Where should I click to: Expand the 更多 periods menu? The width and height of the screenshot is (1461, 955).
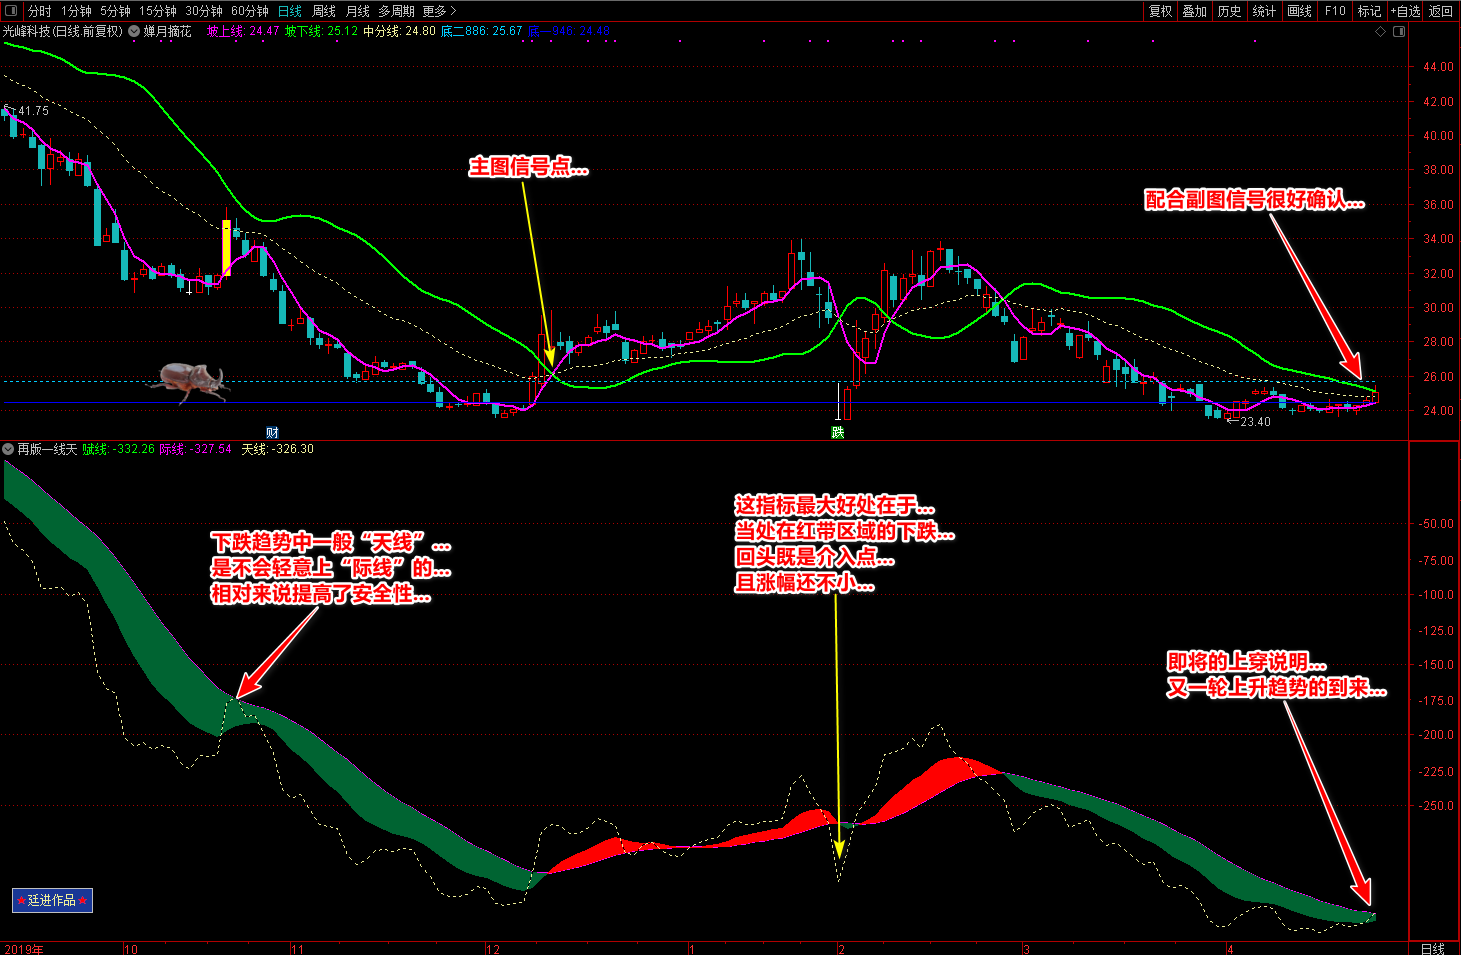pos(439,11)
